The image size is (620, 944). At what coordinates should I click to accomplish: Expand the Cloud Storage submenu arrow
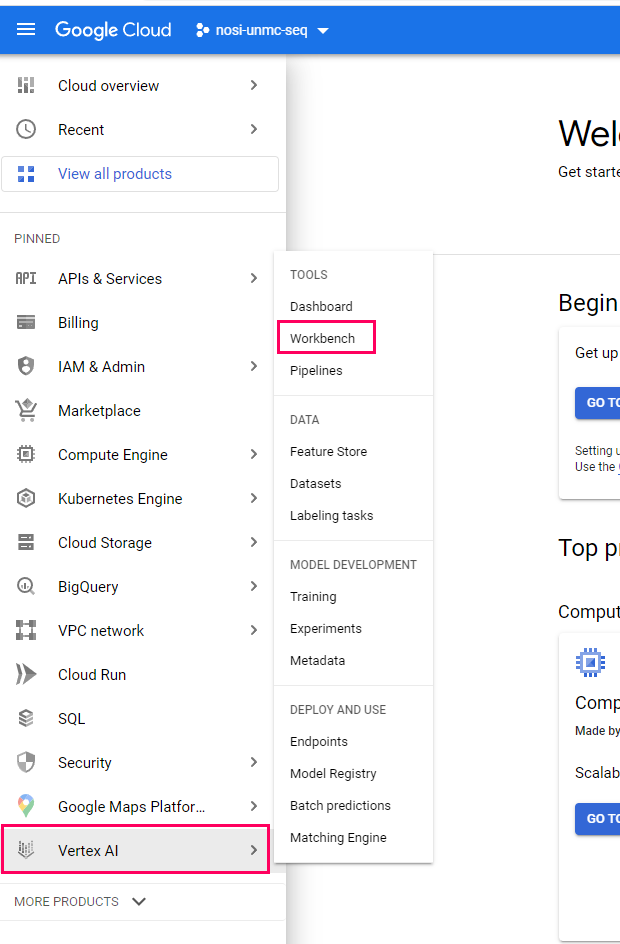[x=253, y=542]
